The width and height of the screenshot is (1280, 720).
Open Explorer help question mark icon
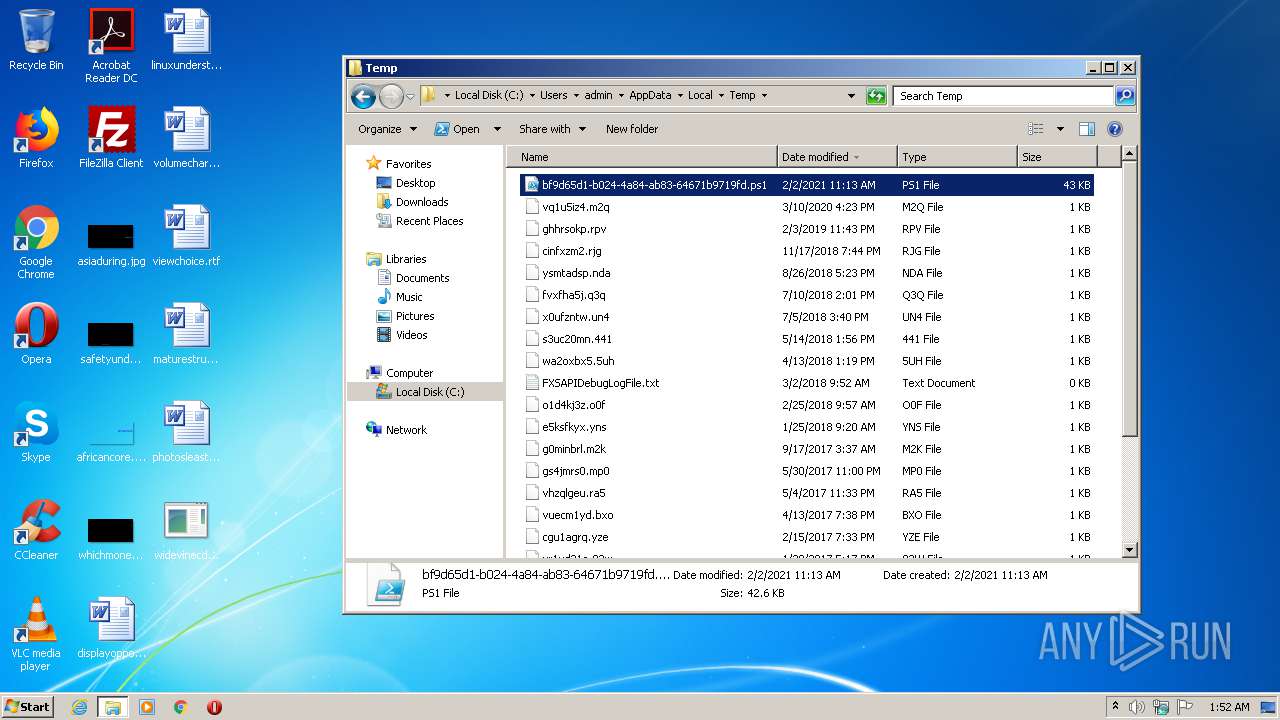(1115, 129)
